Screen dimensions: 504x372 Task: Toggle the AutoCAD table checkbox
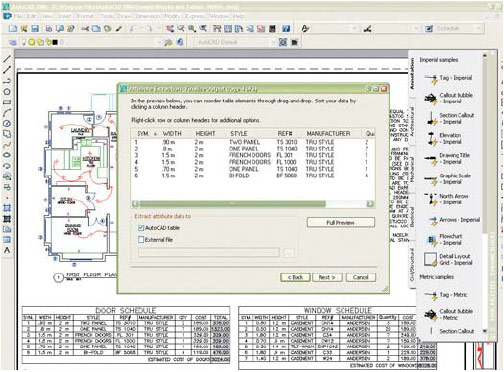click(x=141, y=228)
